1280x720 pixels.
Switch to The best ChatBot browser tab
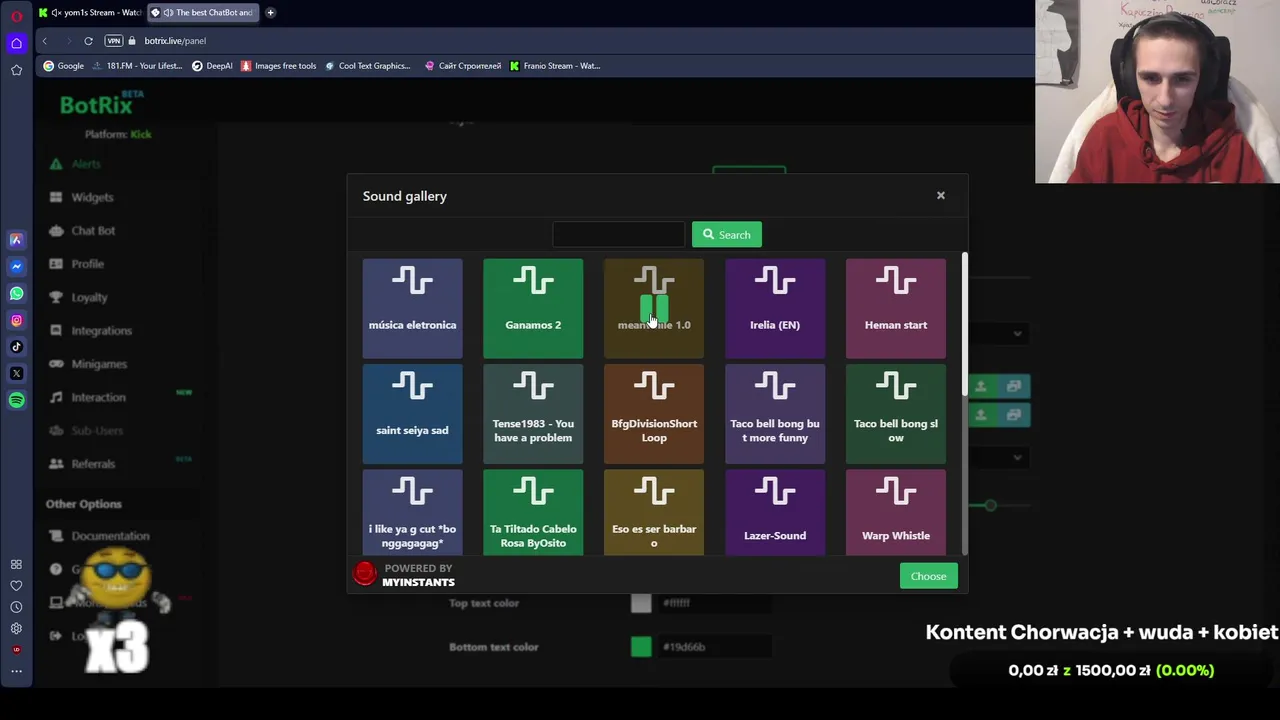[x=203, y=13]
